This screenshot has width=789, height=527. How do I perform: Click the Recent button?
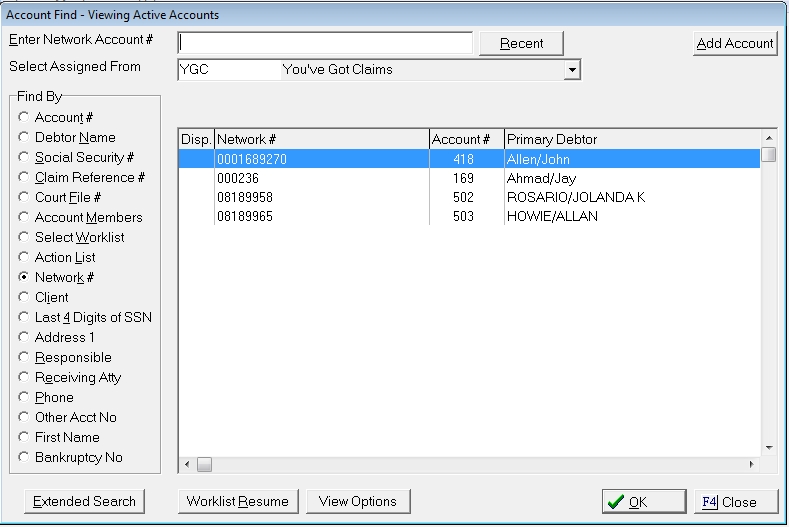521,43
